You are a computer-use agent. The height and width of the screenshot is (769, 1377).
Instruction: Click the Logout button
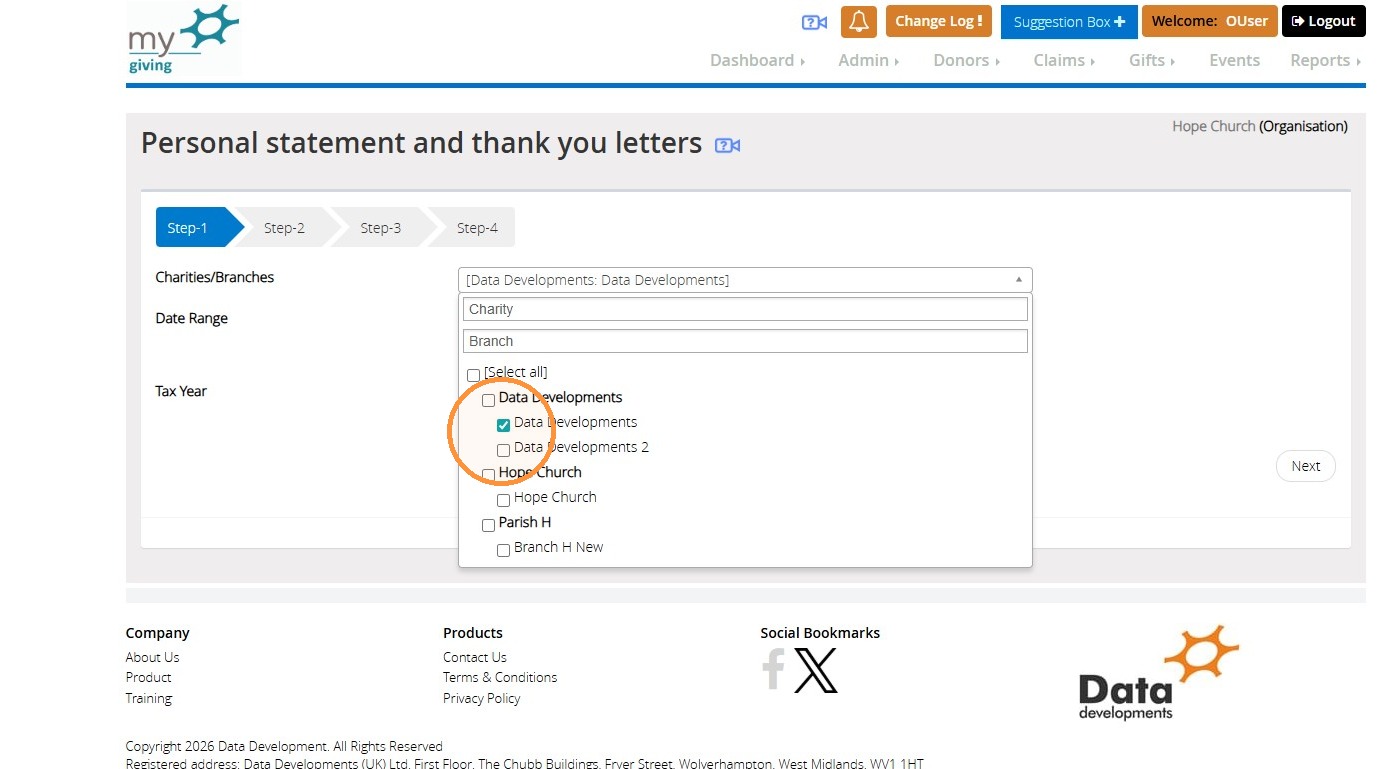pos(1323,21)
